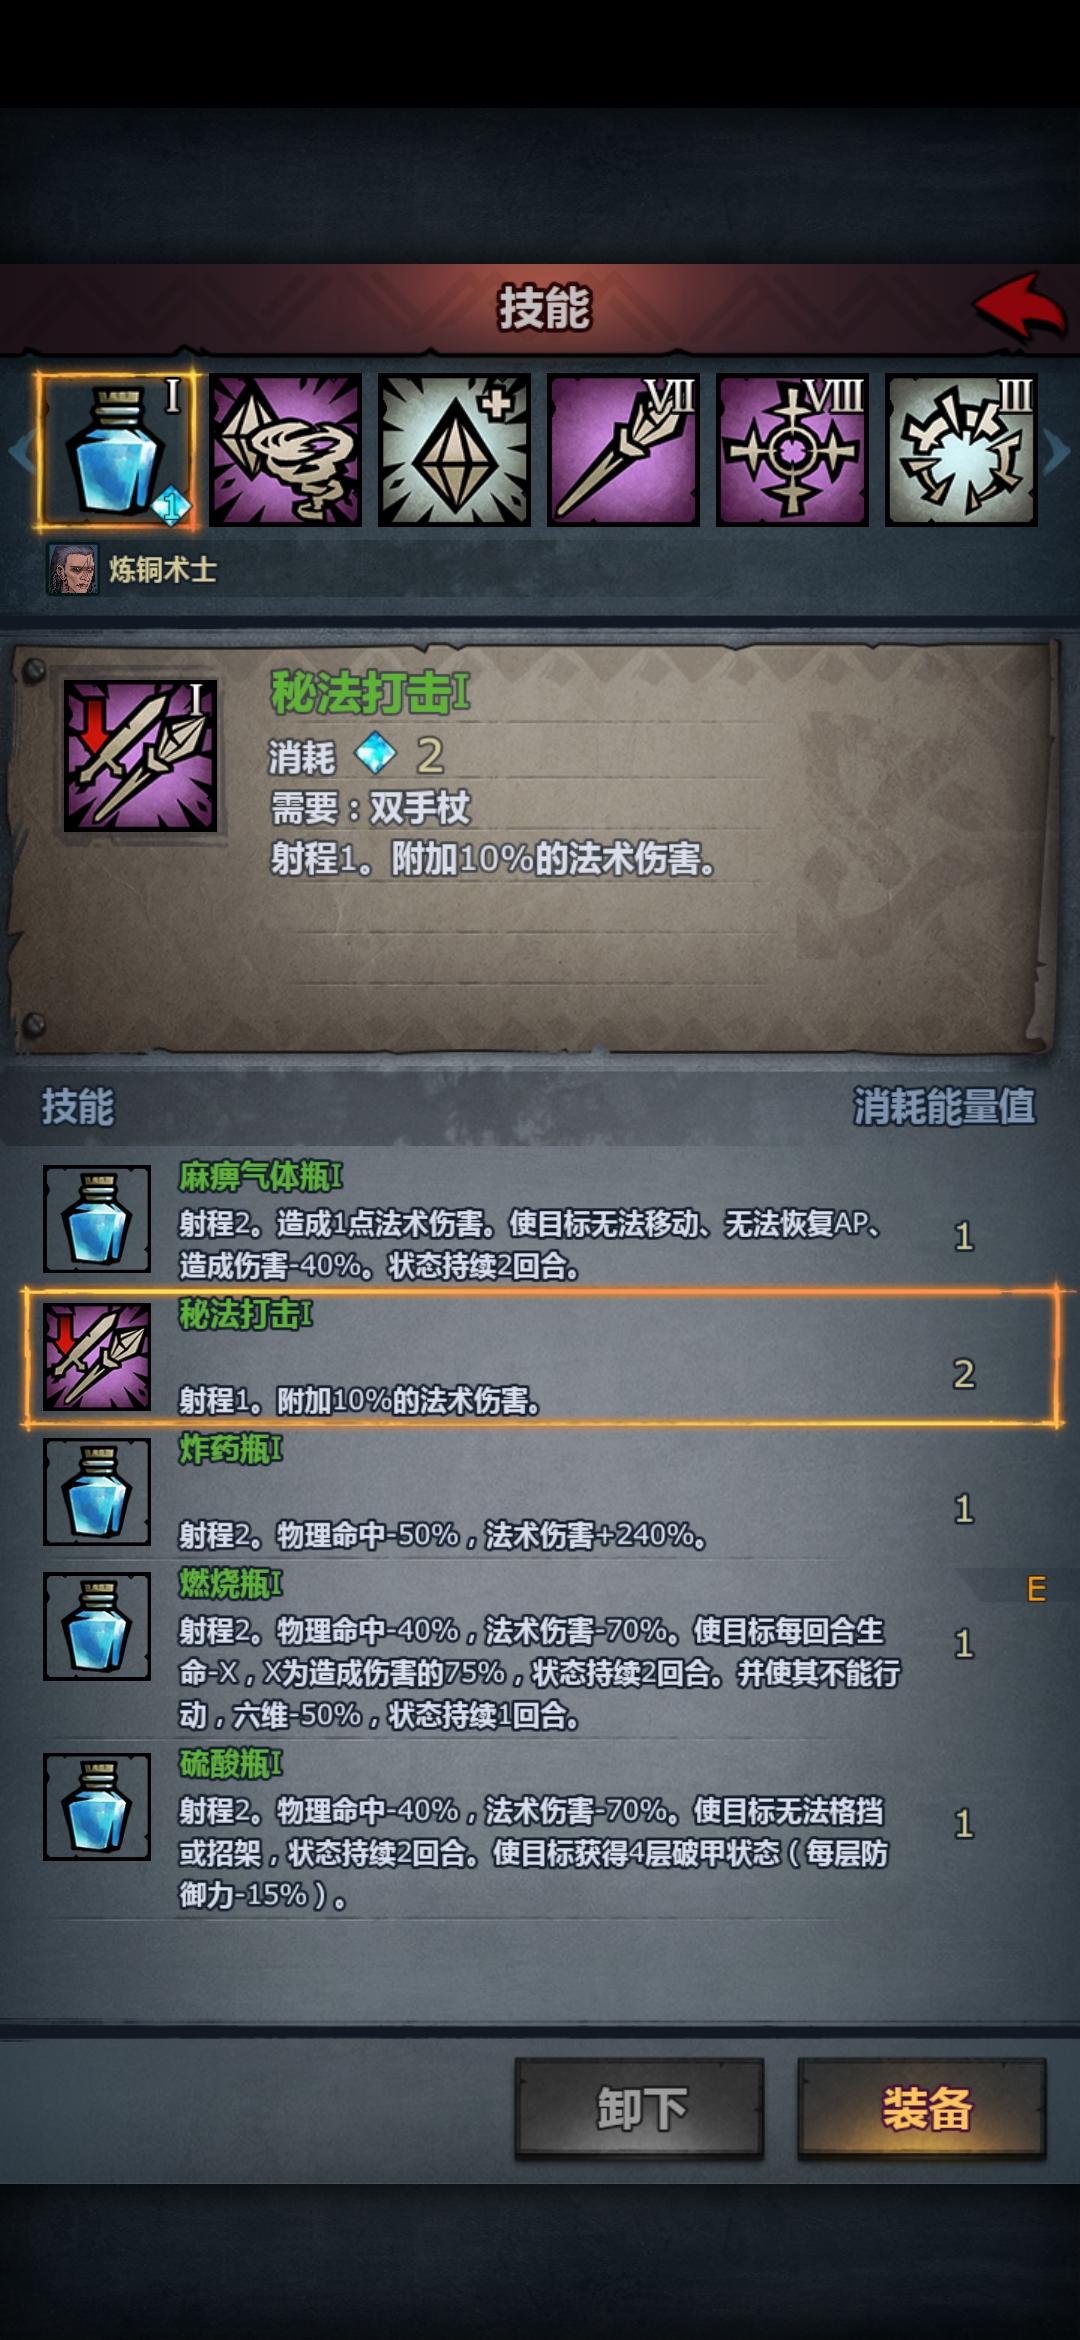1080x2340 pixels.
Task: Click the 炼铜术士 character portrait
Action: tap(72, 570)
